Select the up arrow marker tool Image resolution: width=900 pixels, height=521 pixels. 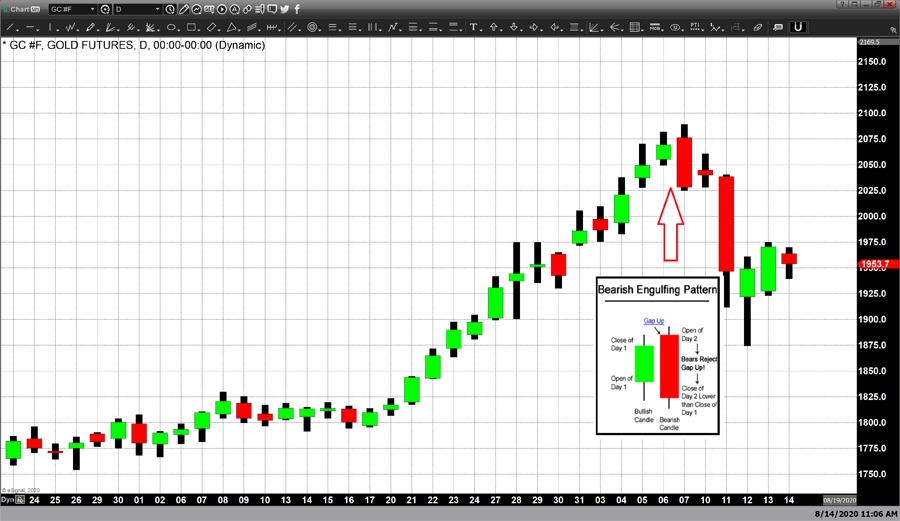tap(494, 27)
